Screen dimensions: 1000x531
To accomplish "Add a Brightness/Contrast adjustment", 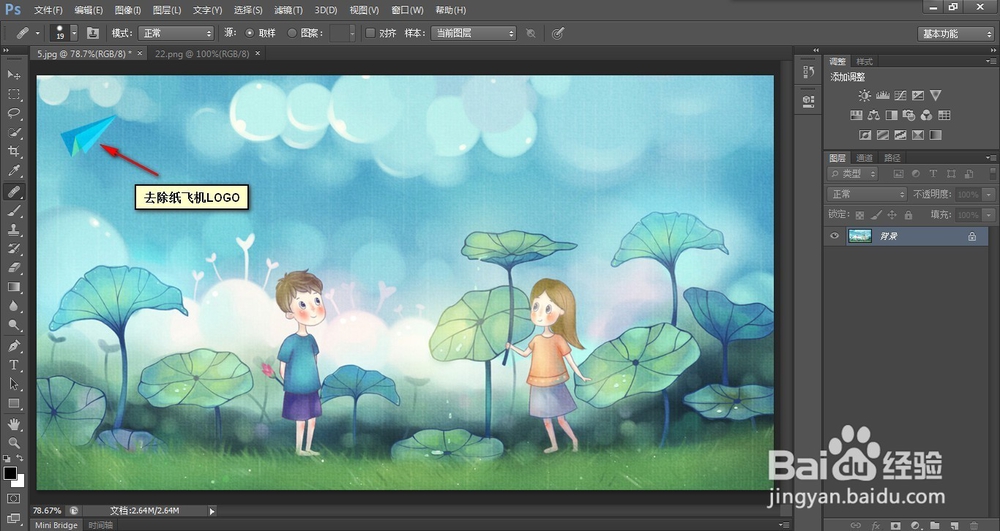I will 864,96.
